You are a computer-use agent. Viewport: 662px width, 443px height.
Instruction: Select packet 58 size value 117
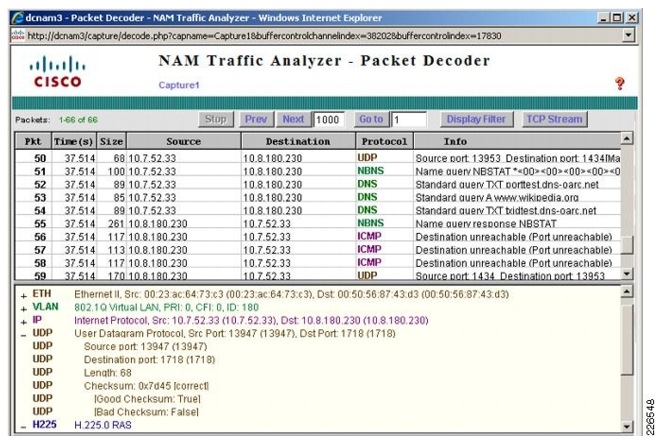tap(116, 263)
